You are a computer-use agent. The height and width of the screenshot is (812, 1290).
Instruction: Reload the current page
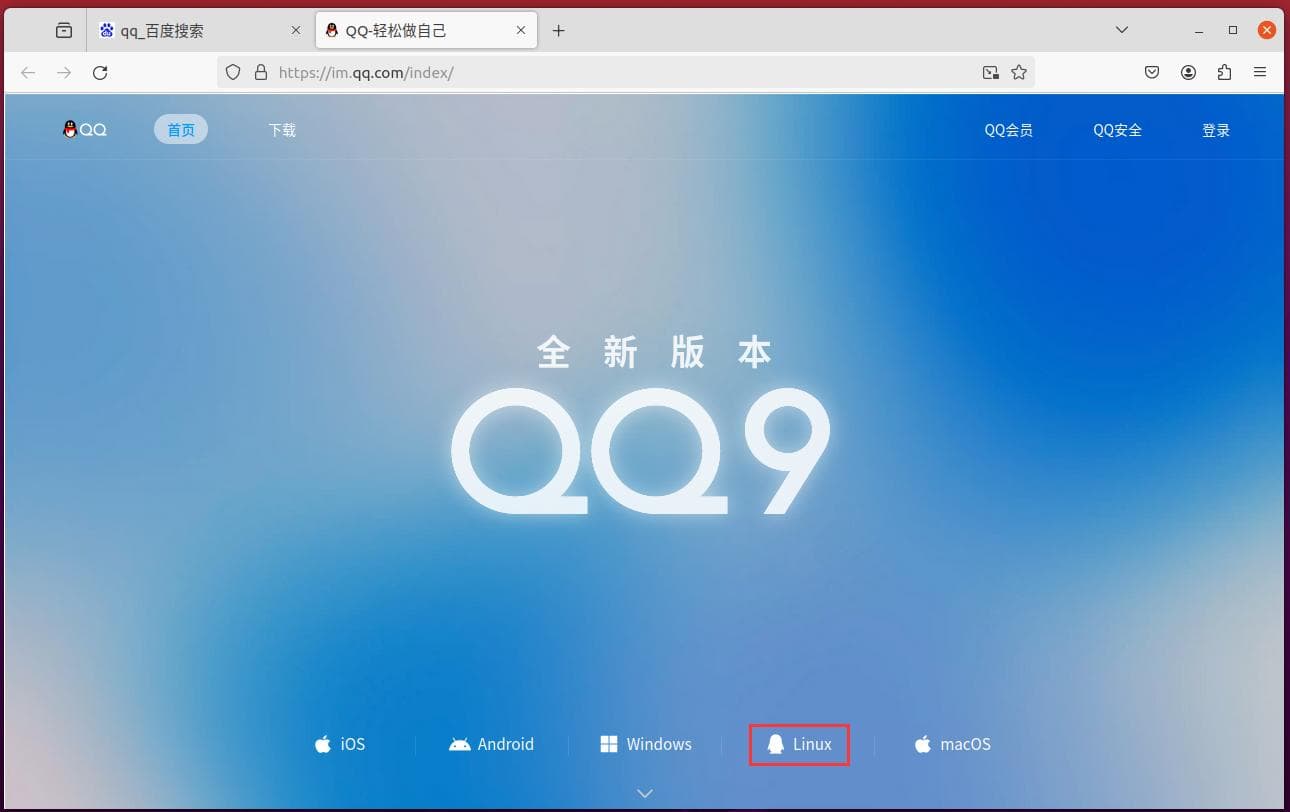100,72
